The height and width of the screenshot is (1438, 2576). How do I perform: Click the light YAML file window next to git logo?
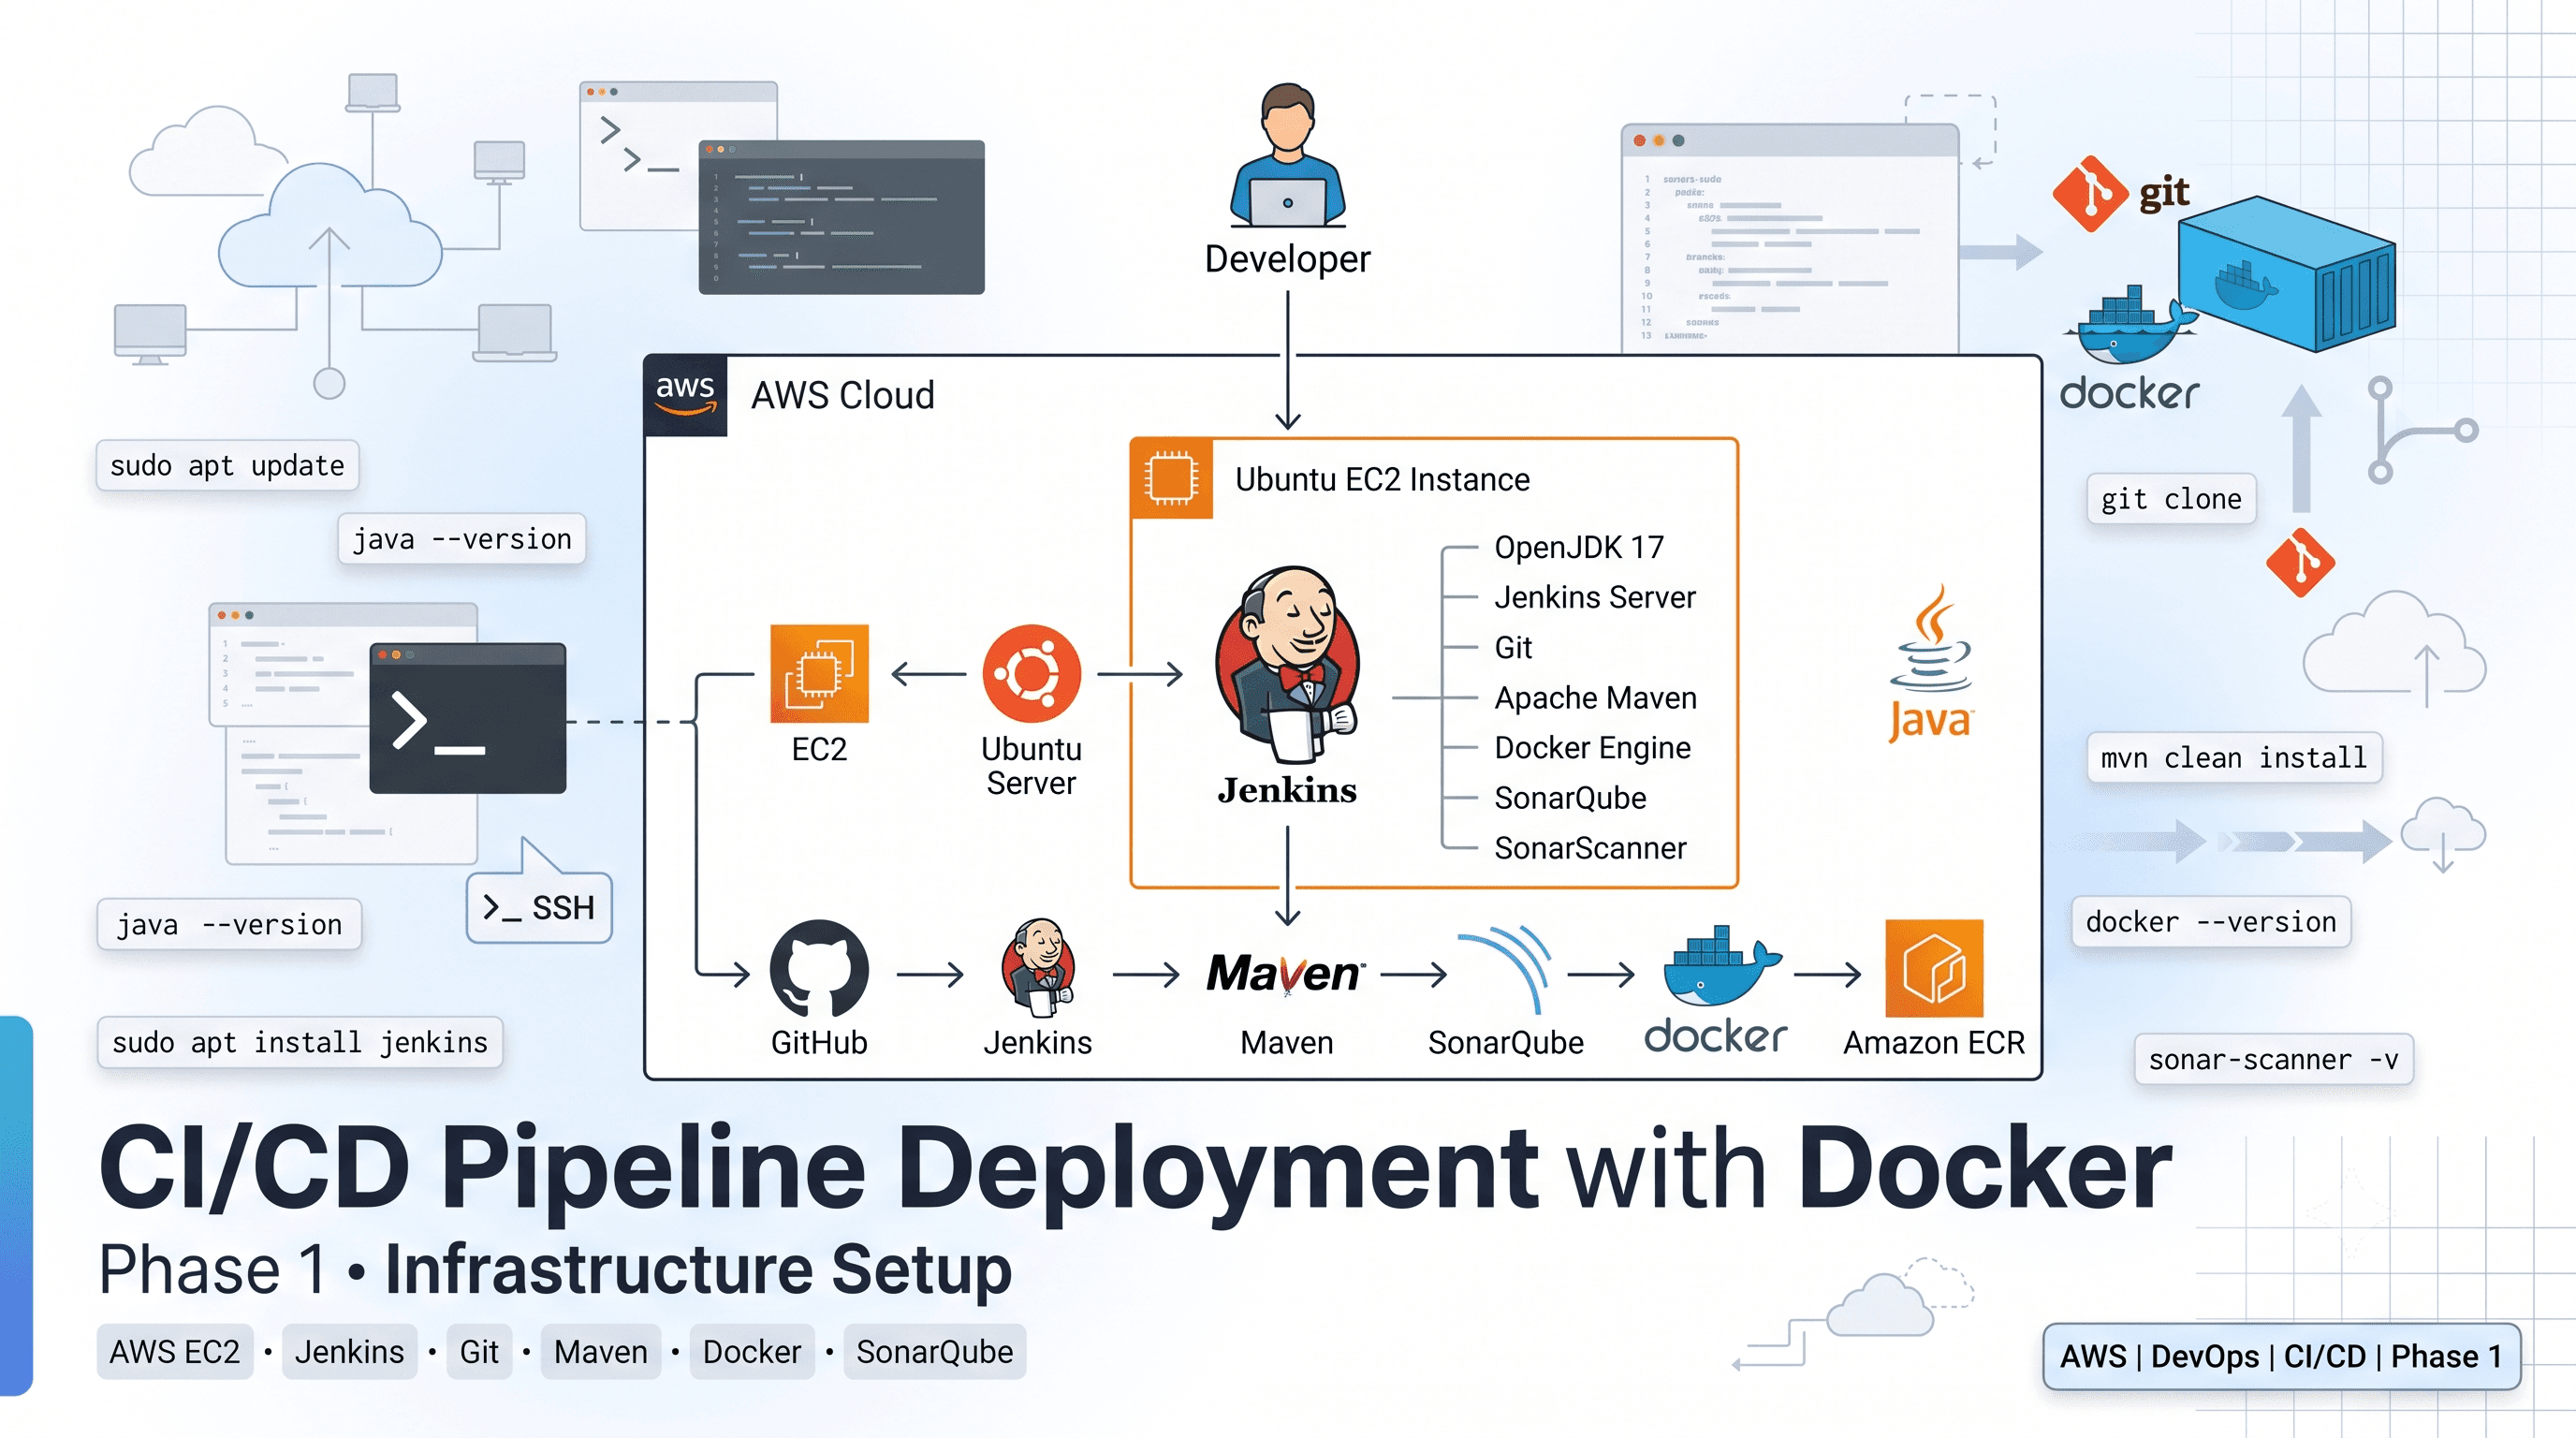pyautogui.click(x=1789, y=239)
